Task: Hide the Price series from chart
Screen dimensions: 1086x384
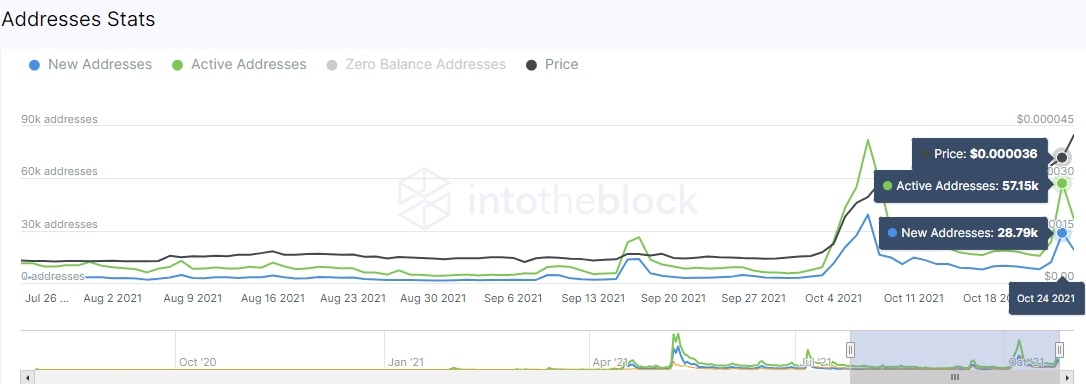Action: pyautogui.click(x=552, y=65)
